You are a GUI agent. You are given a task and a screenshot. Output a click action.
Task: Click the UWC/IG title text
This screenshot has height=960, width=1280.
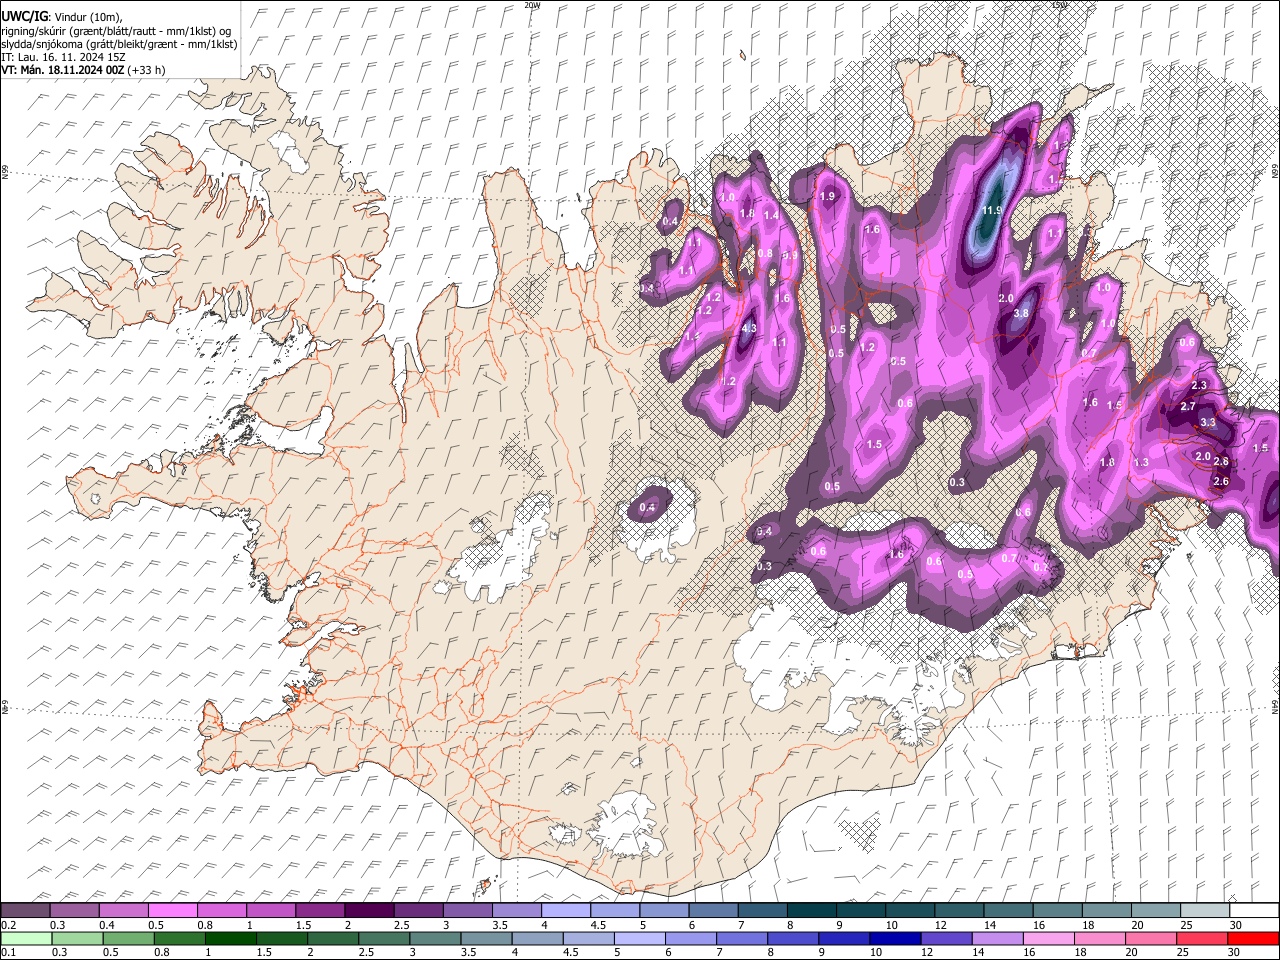point(23,16)
